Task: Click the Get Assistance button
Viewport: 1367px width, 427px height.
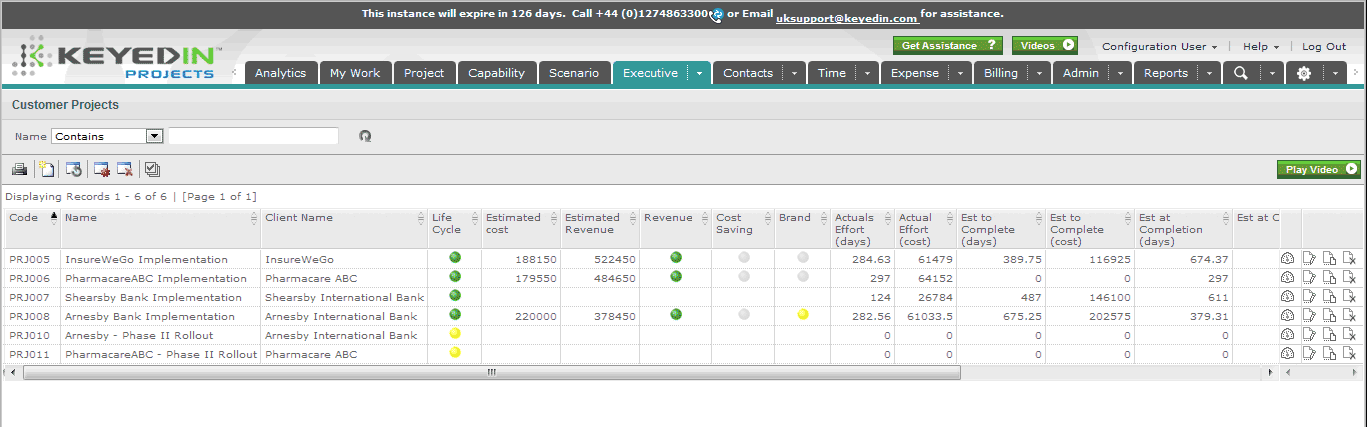Action: (947, 45)
